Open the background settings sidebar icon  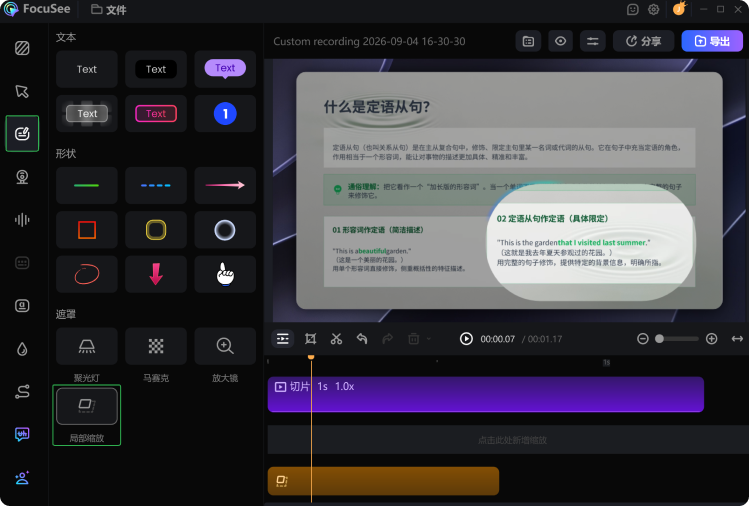22,48
